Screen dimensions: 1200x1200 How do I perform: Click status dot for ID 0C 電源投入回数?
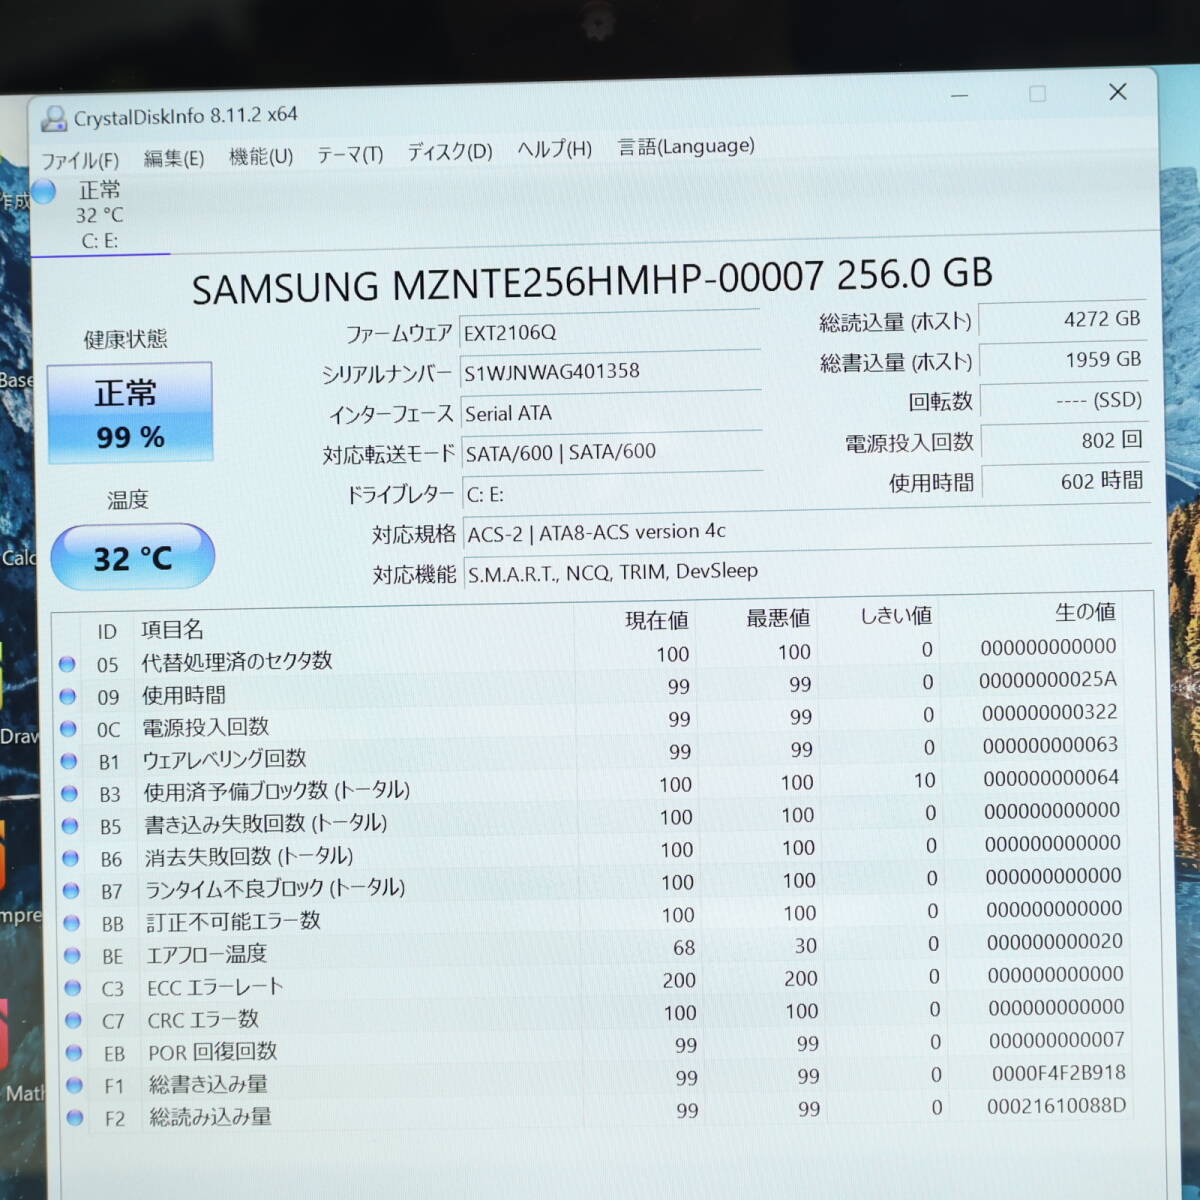(x=68, y=729)
